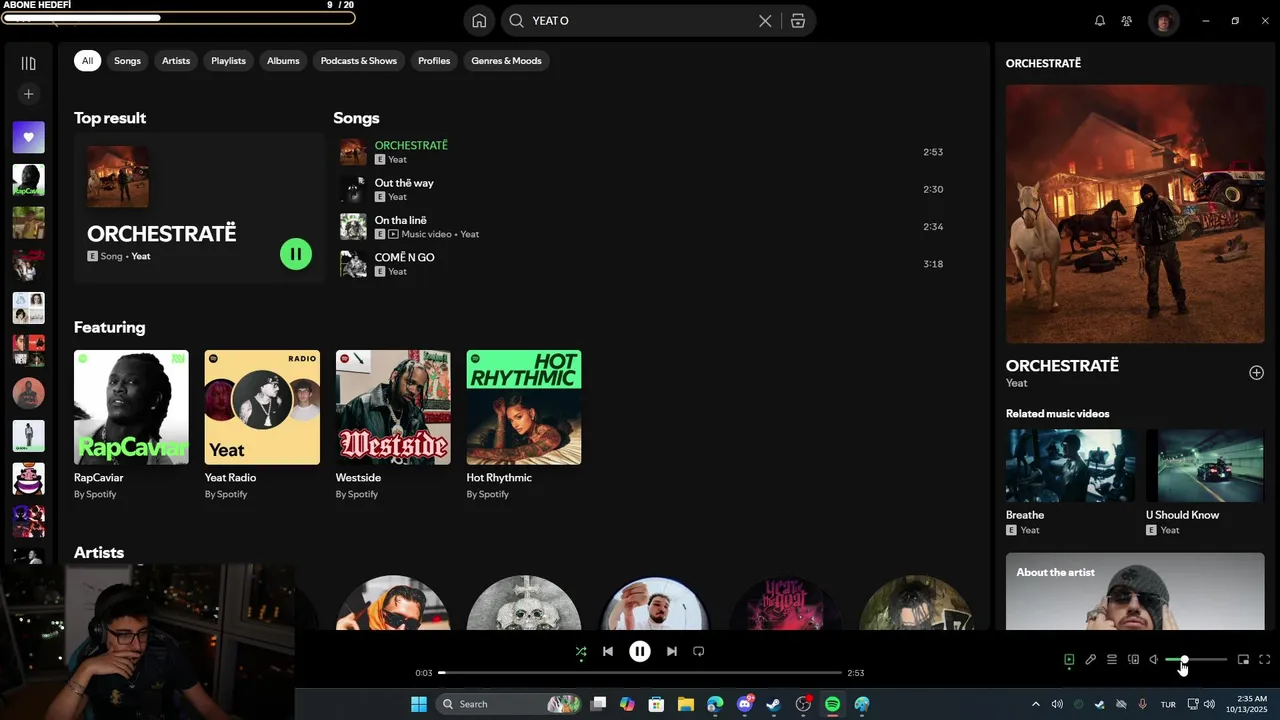Filter results by Albums
The image size is (1280, 720).
pyautogui.click(x=283, y=61)
